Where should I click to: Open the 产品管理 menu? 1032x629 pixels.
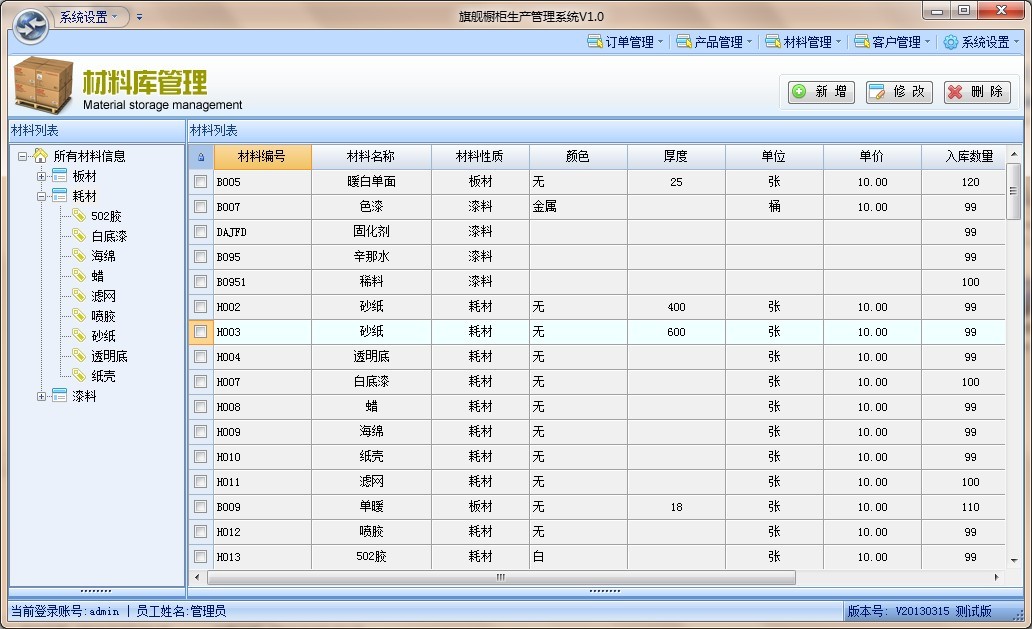point(714,42)
